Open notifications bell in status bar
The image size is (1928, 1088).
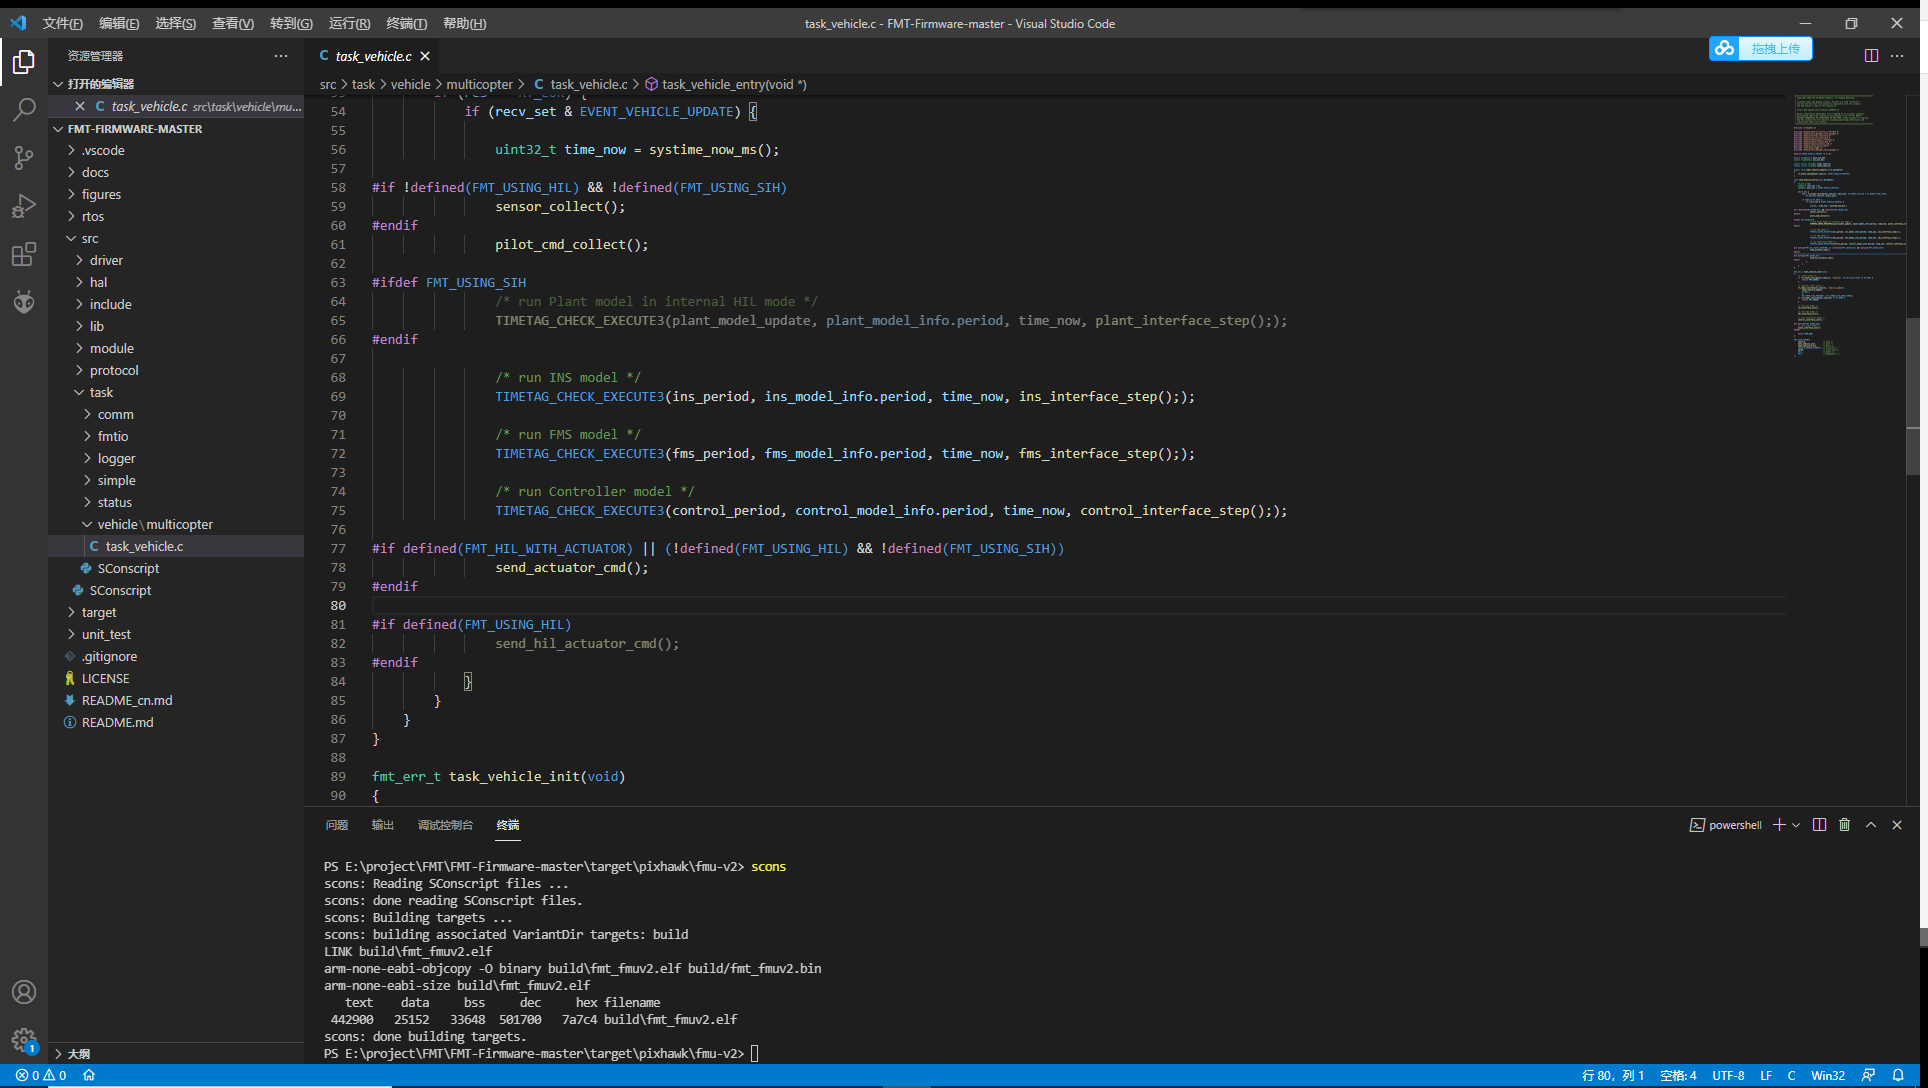coord(1898,1076)
